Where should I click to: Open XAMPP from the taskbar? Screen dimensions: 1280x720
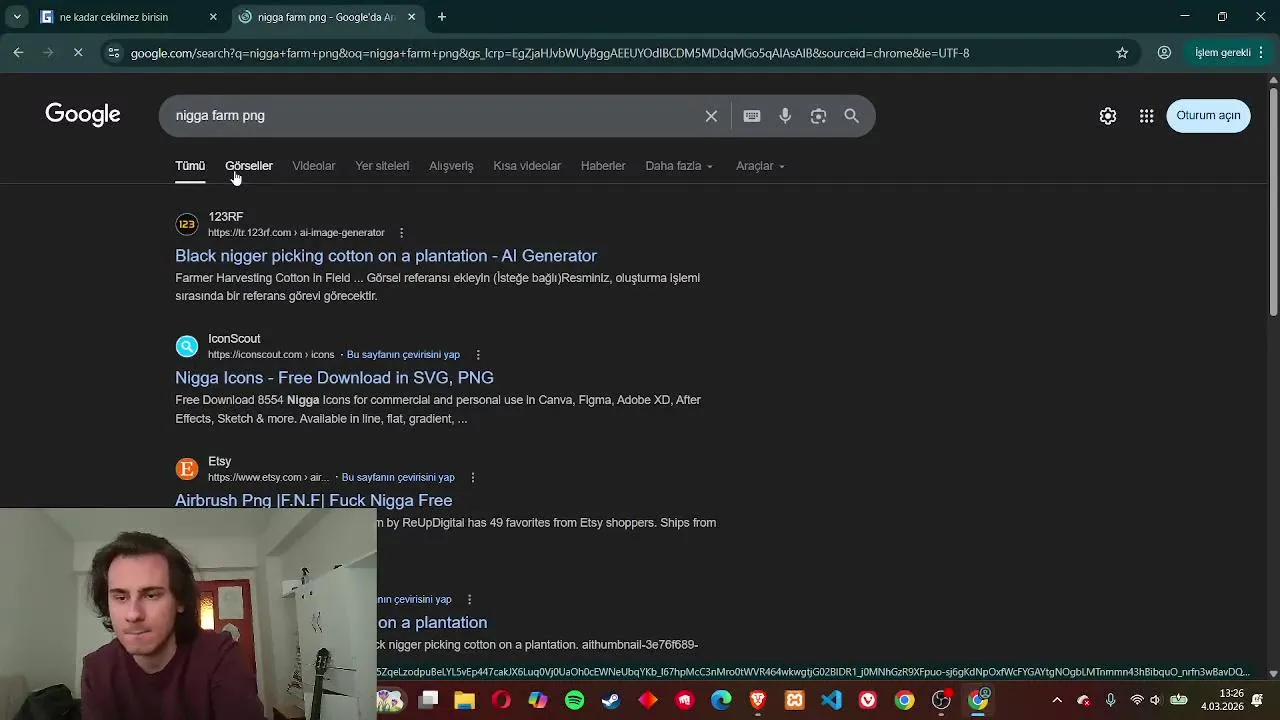tap(794, 700)
